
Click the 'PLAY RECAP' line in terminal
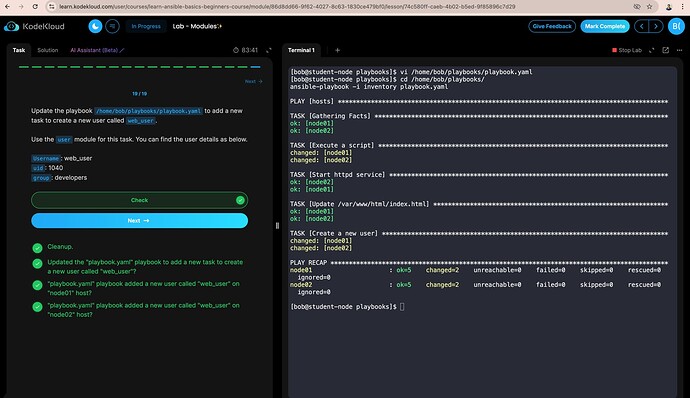pos(479,263)
